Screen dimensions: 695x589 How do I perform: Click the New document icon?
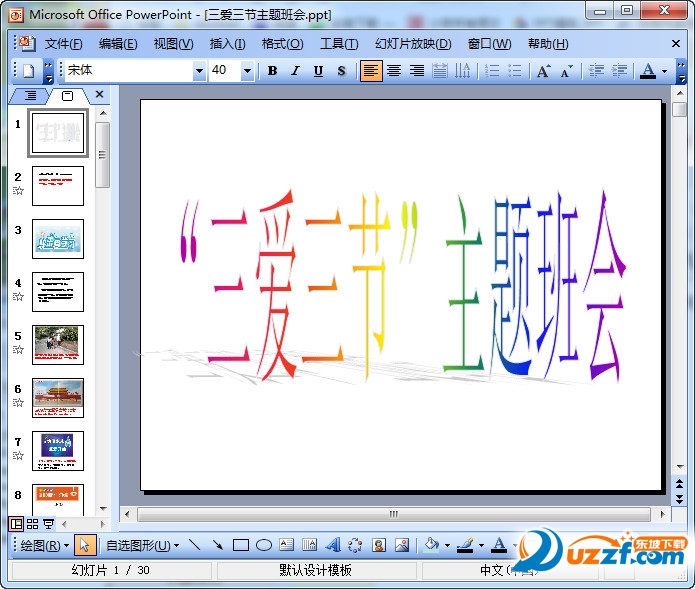click(x=29, y=70)
